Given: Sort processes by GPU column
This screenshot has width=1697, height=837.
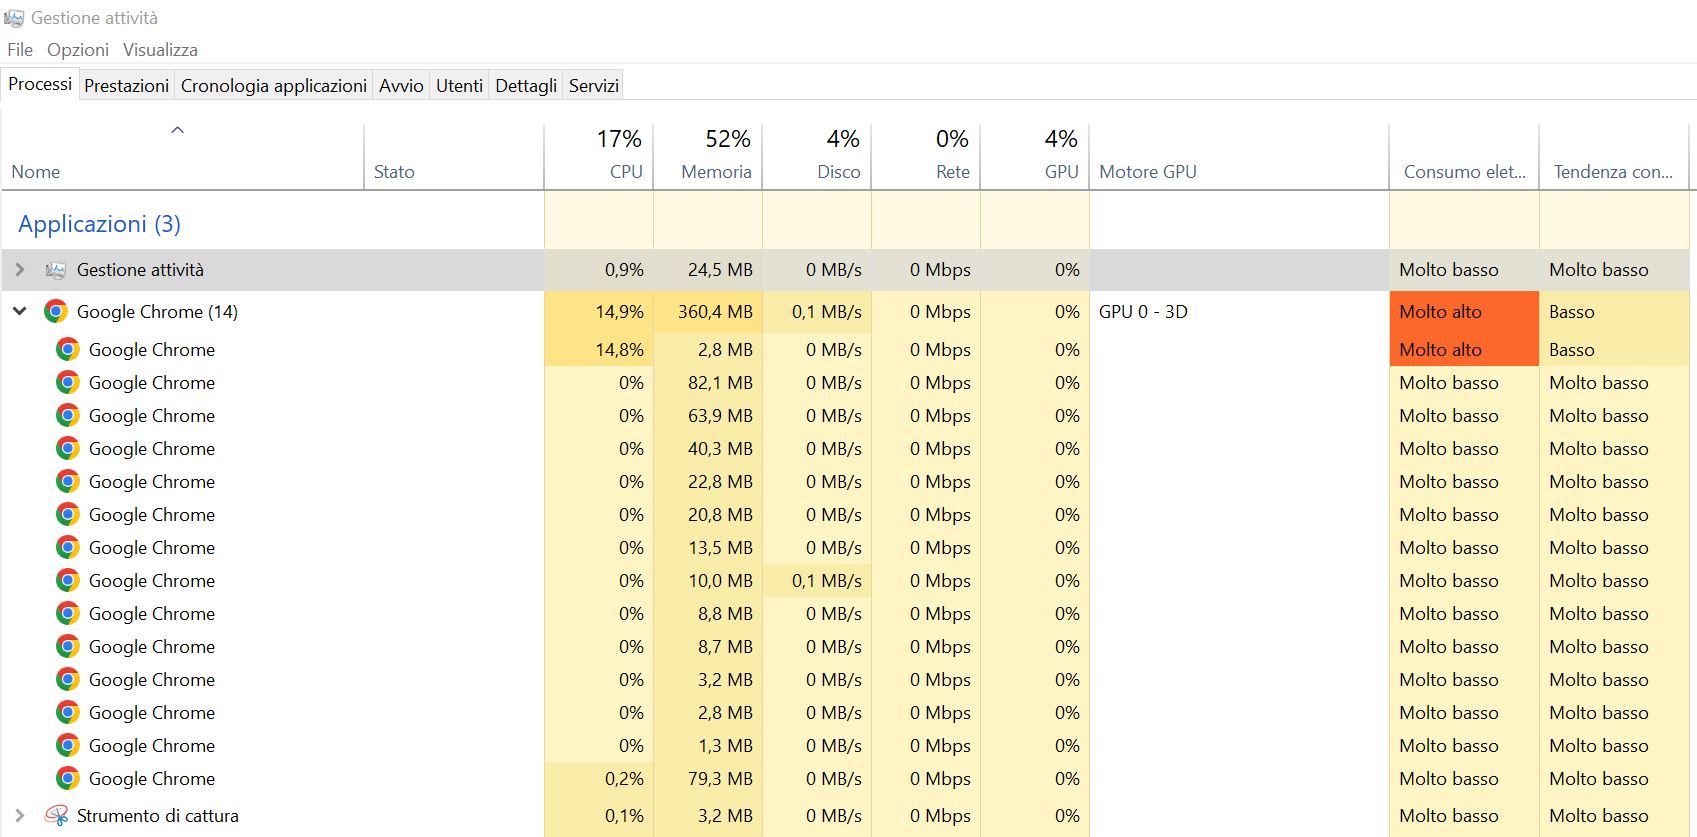Looking at the screenshot, I should point(1035,157).
